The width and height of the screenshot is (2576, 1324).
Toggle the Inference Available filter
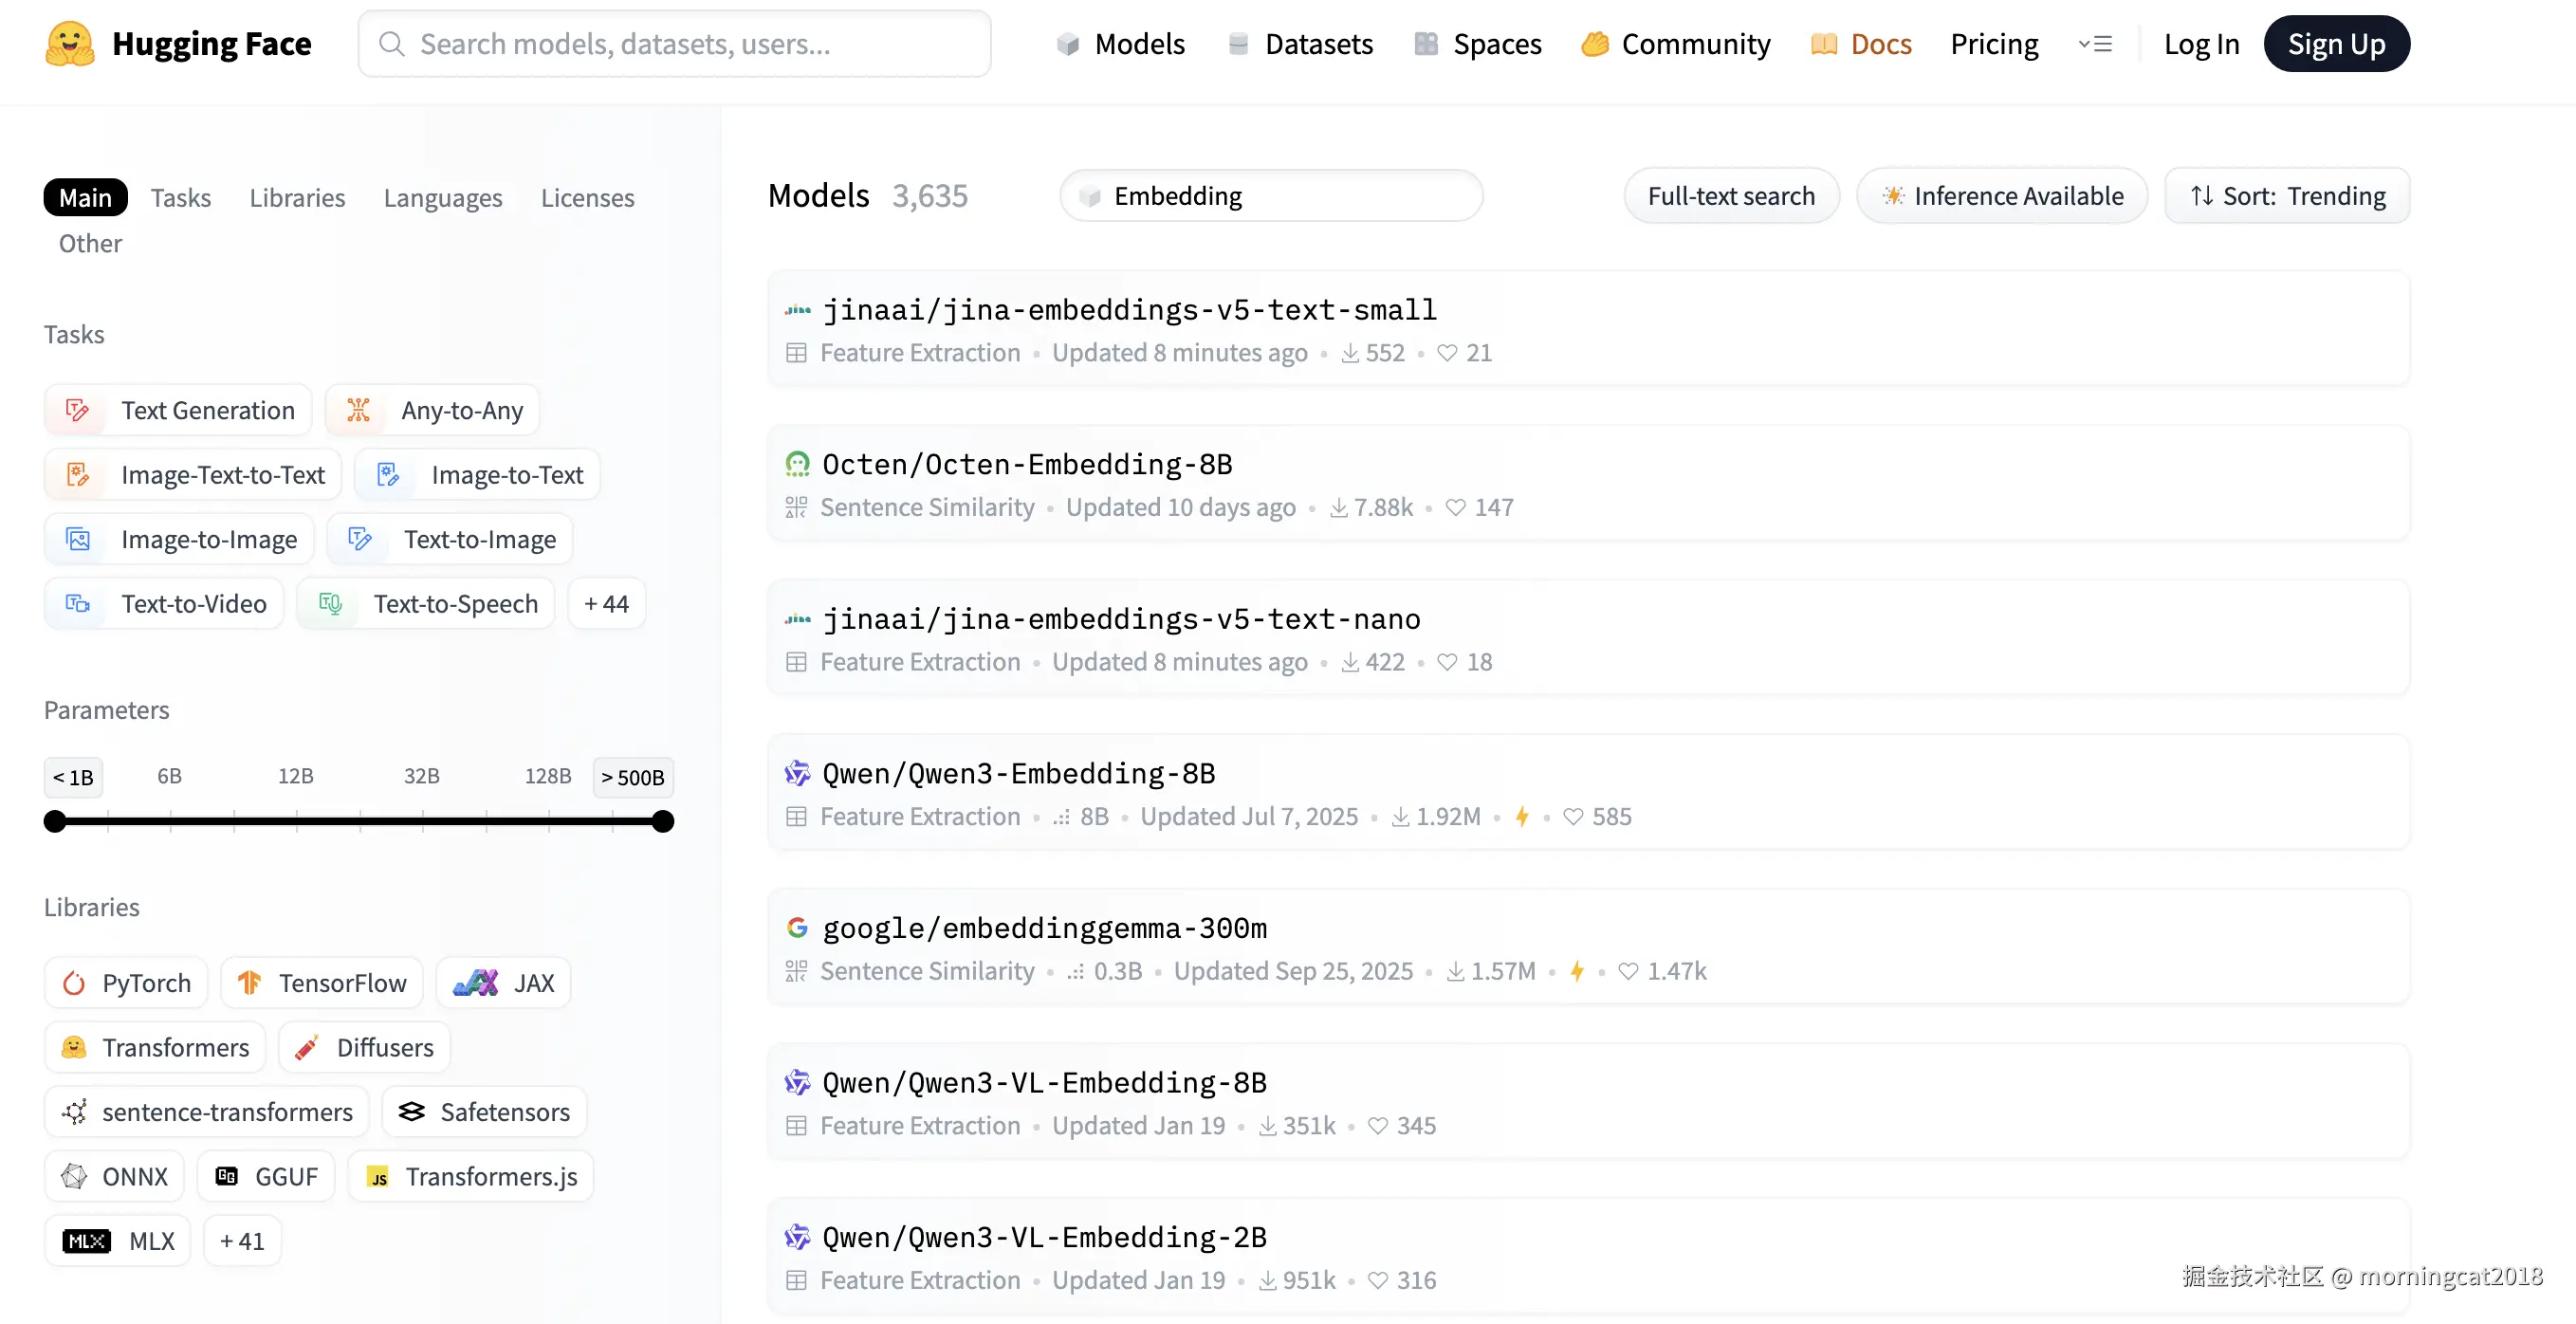click(2002, 196)
